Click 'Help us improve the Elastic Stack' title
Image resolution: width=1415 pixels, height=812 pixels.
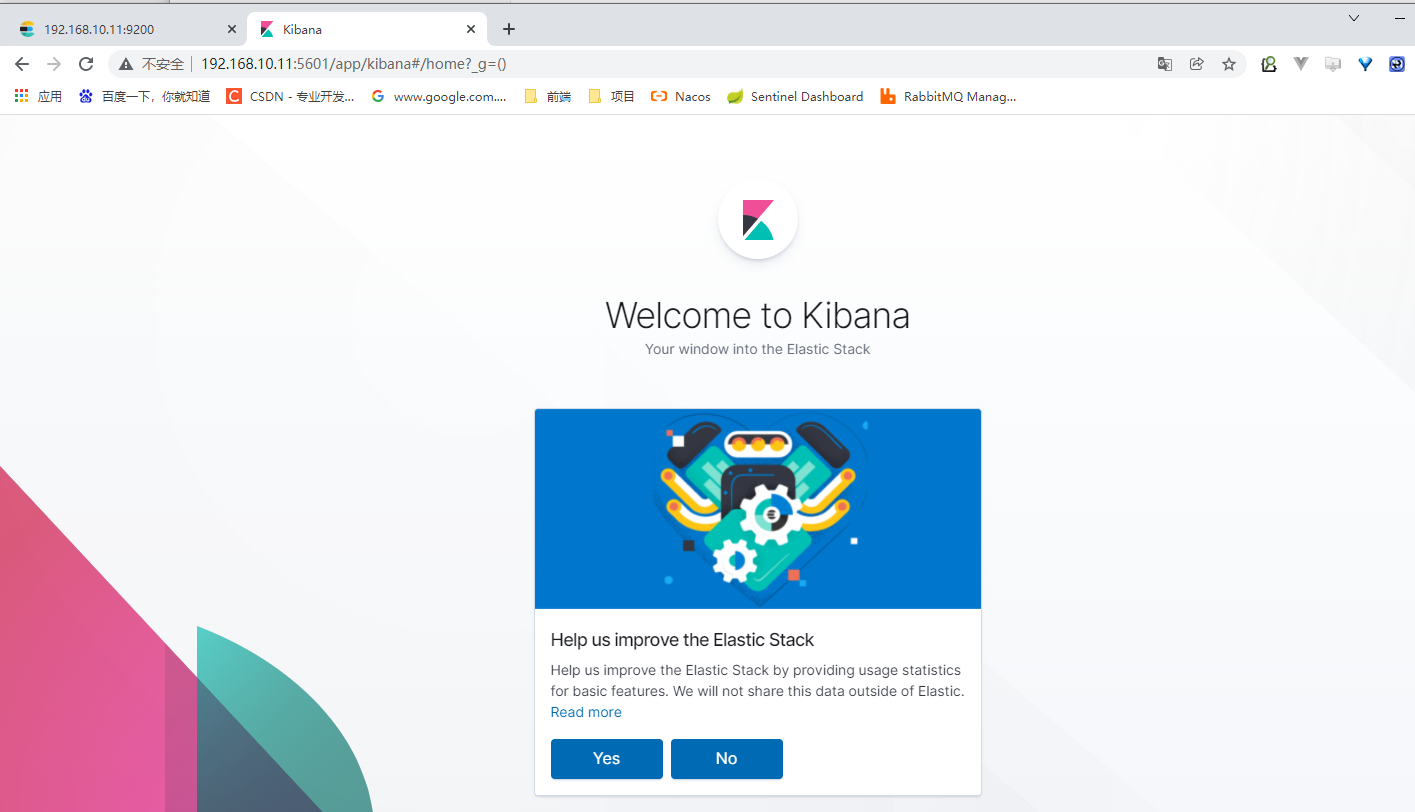683,640
